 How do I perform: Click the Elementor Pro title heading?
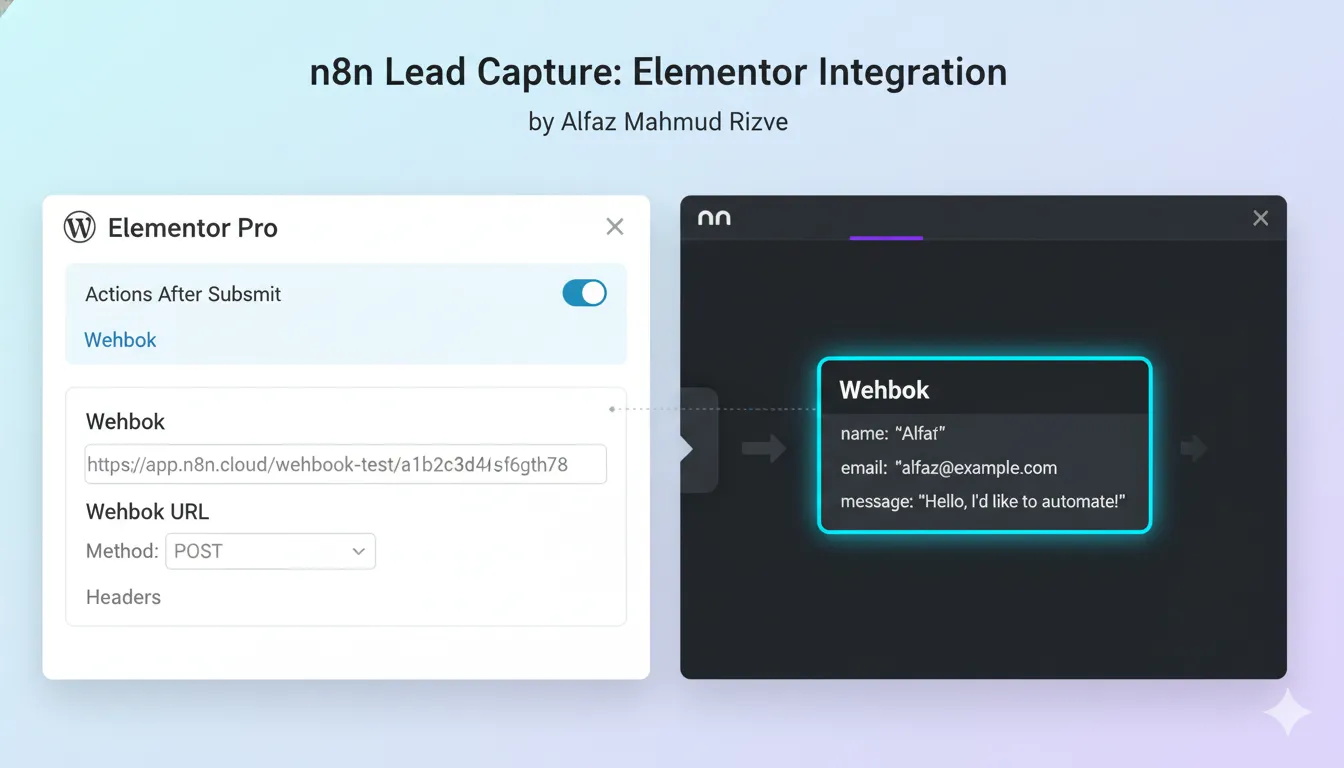pos(192,228)
